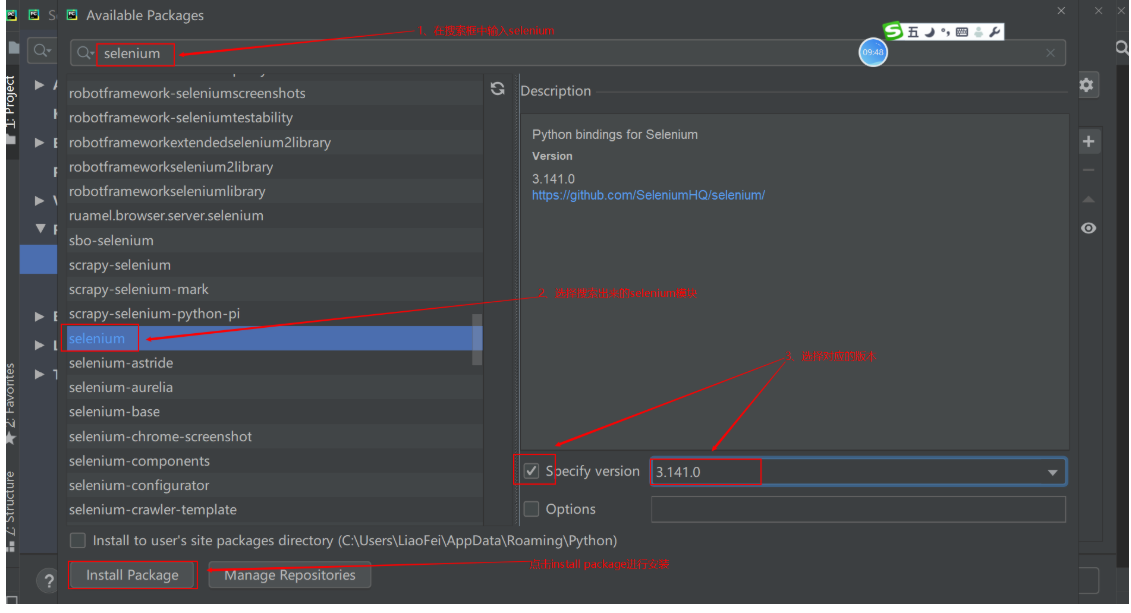This screenshot has width=1131, height=613.
Task: Click Manage Repositories button
Action: (x=290, y=575)
